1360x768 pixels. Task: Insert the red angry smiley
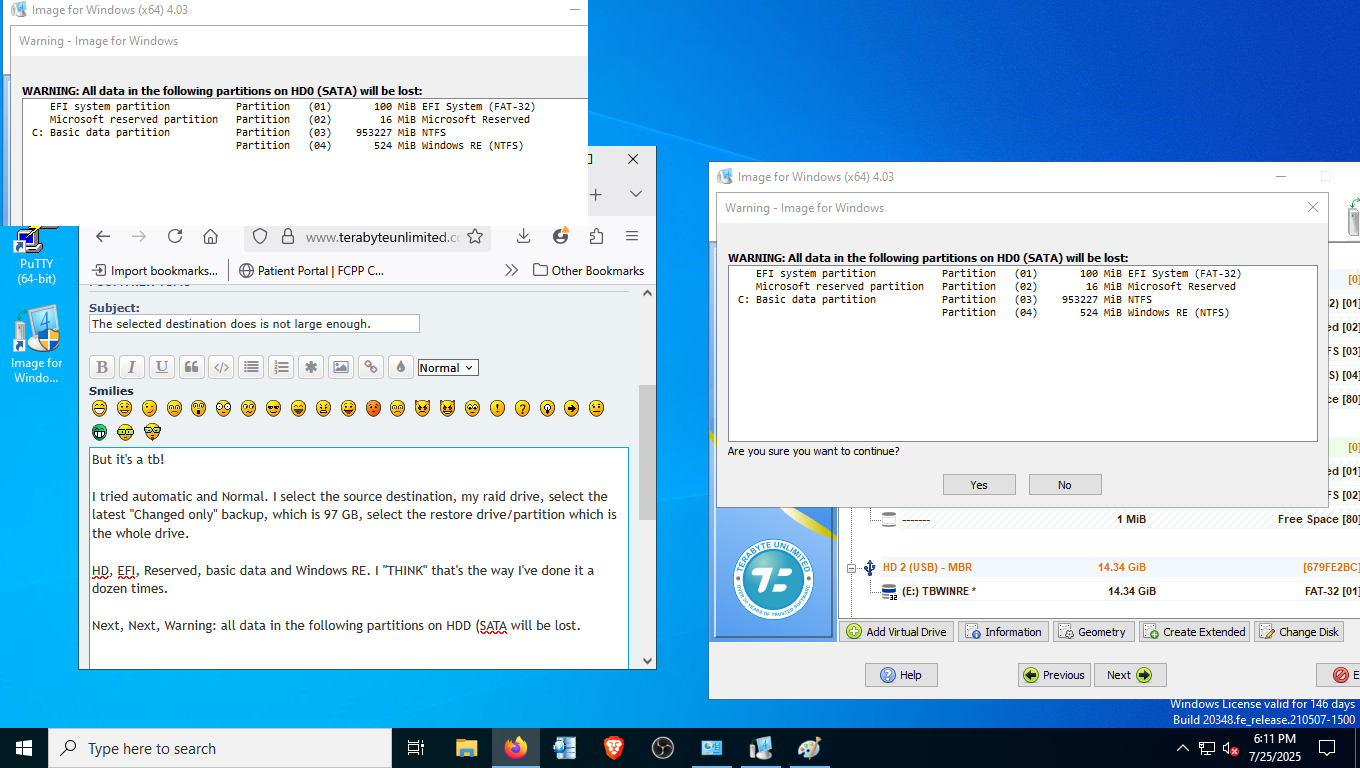click(x=373, y=408)
